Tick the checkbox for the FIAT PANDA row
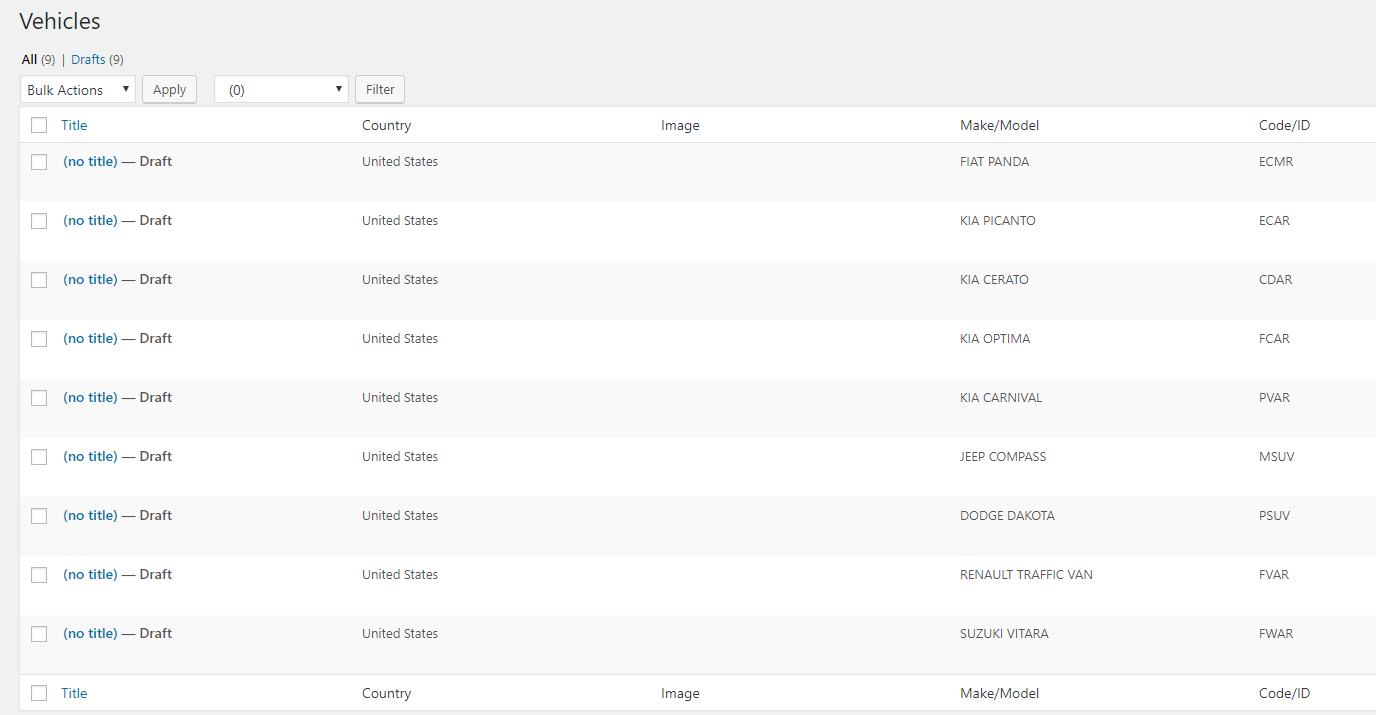 point(39,162)
